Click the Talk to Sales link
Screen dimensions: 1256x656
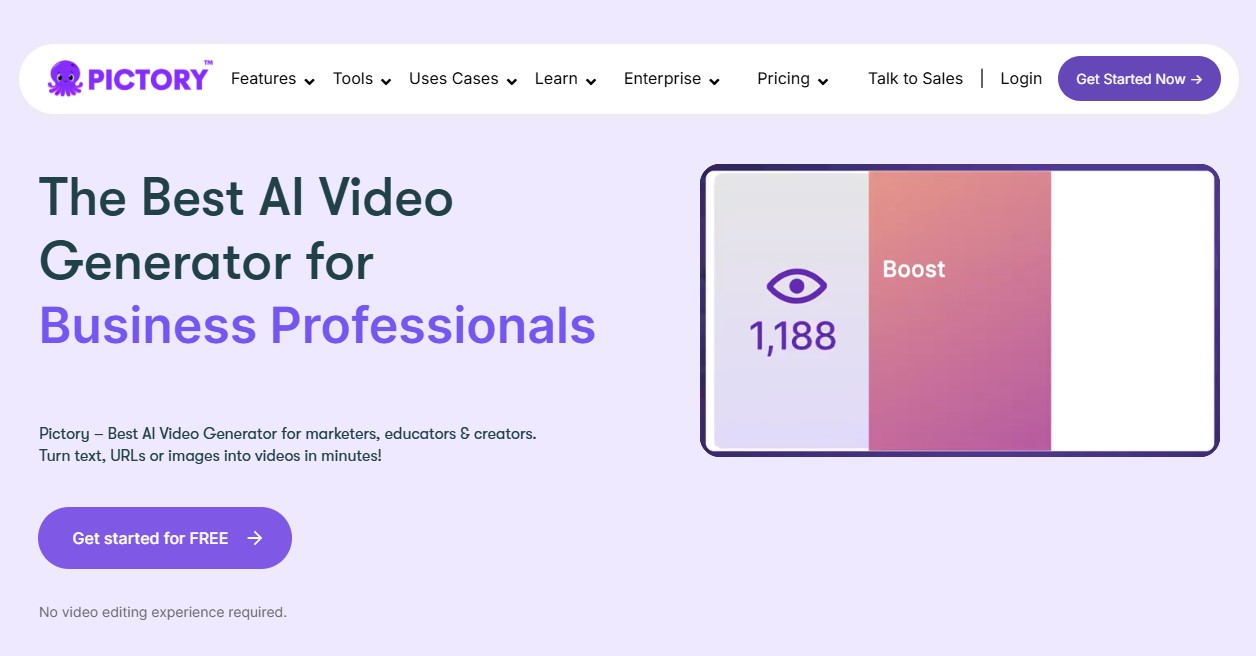click(x=915, y=79)
